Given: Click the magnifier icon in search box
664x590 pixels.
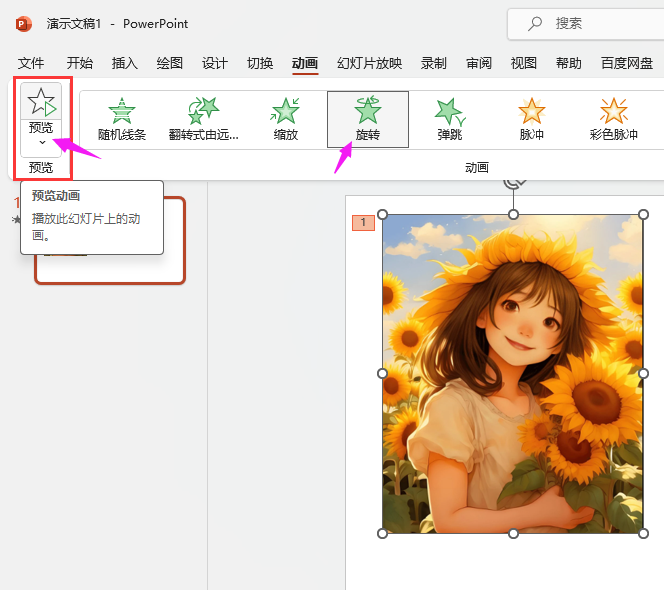Looking at the screenshot, I should coord(535,24).
